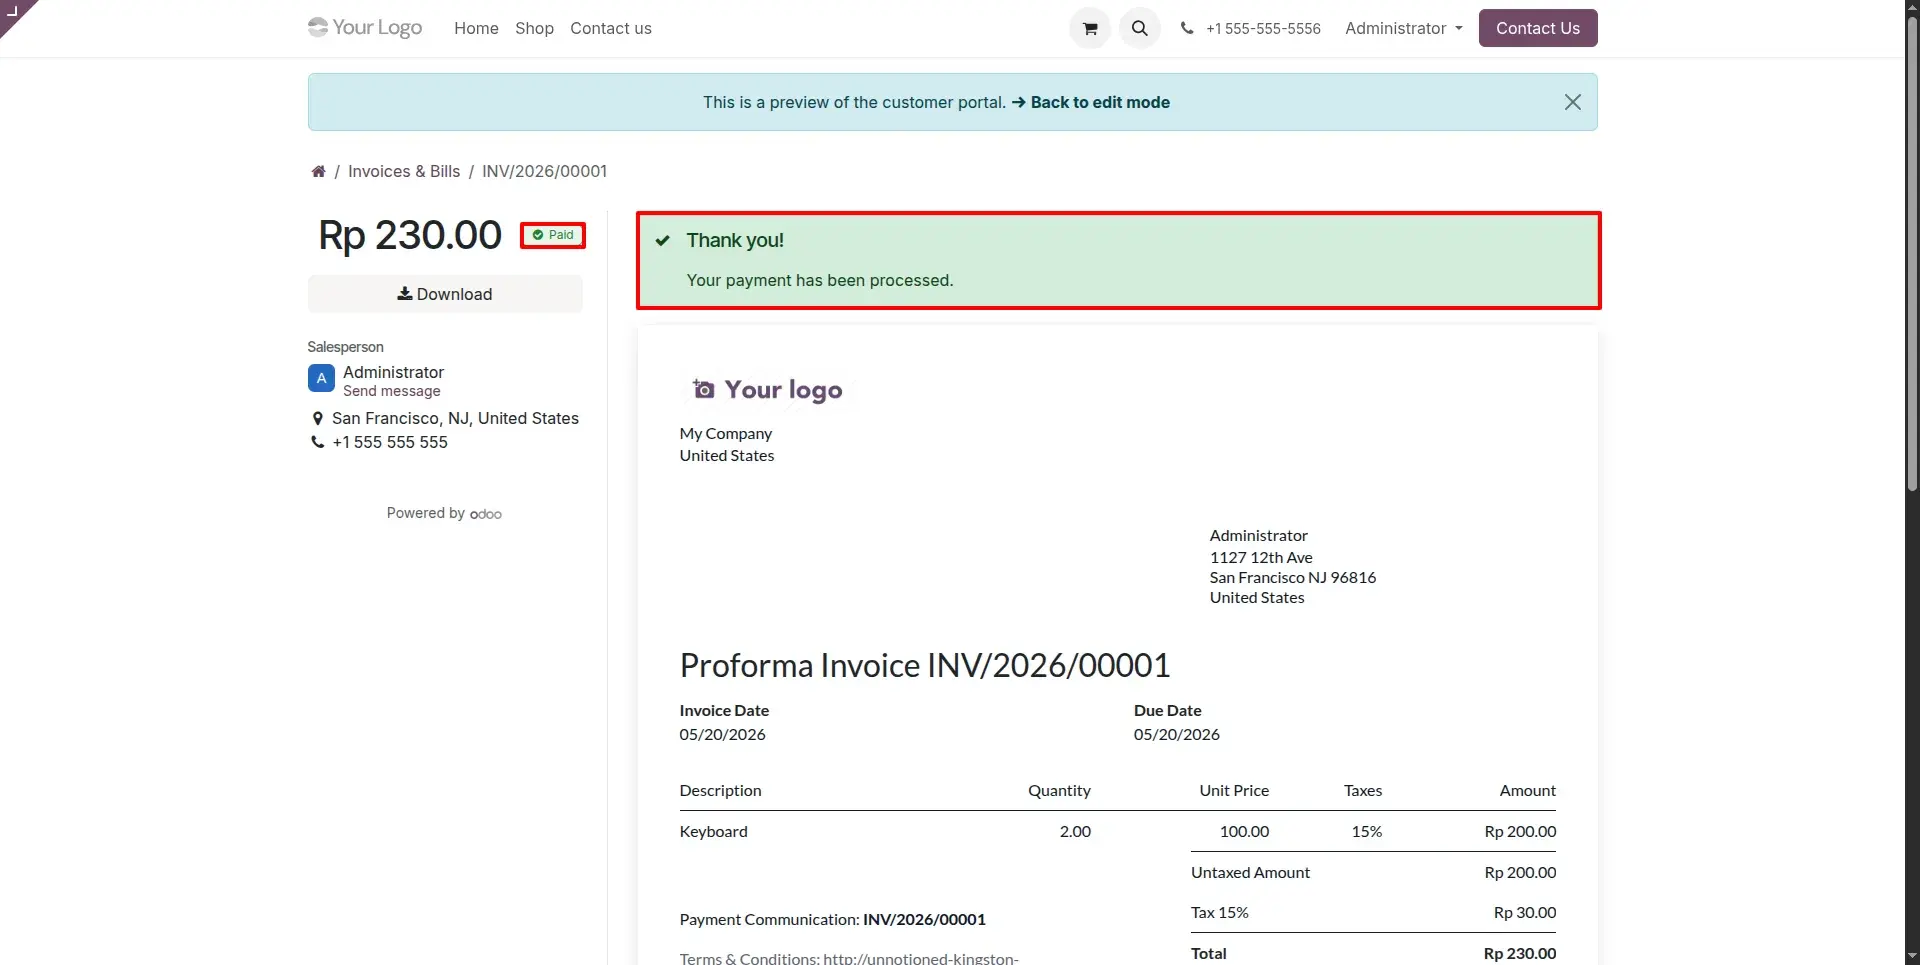Click Send message under Administrator
The height and width of the screenshot is (965, 1920).
[392, 391]
